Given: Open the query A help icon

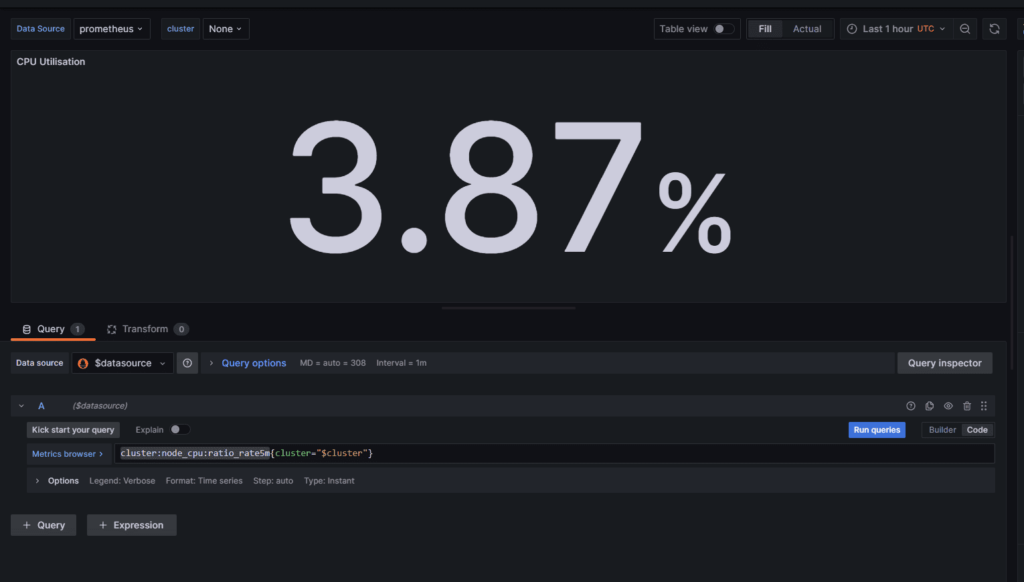Looking at the screenshot, I should coord(910,406).
